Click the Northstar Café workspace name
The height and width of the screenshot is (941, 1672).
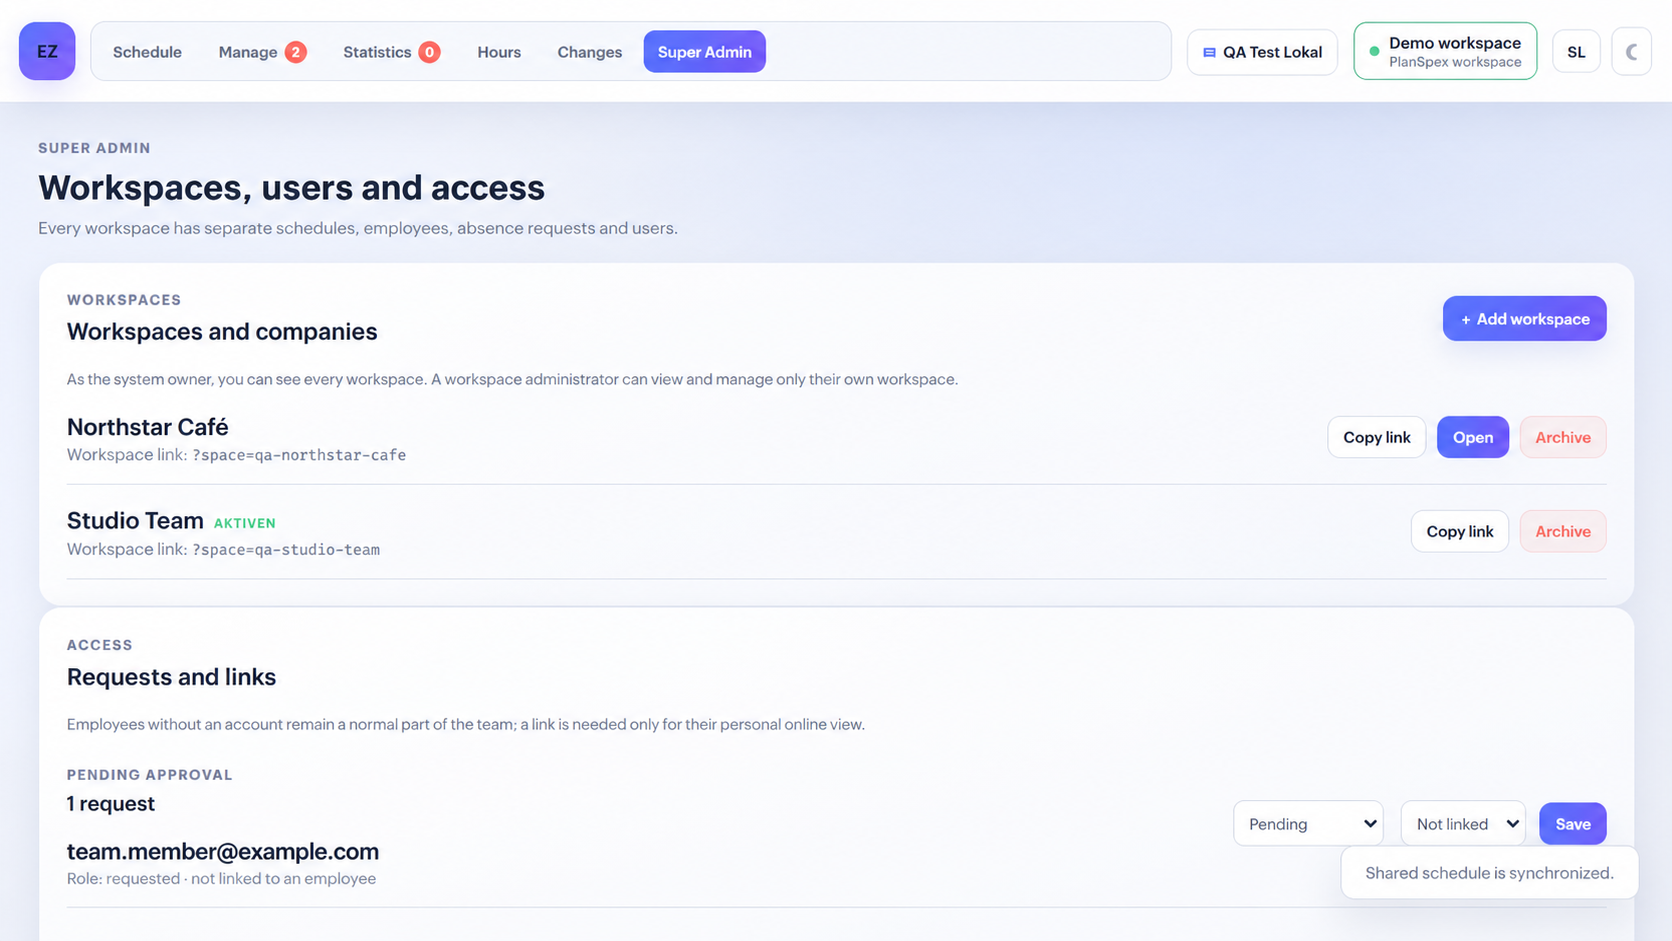pos(148,427)
